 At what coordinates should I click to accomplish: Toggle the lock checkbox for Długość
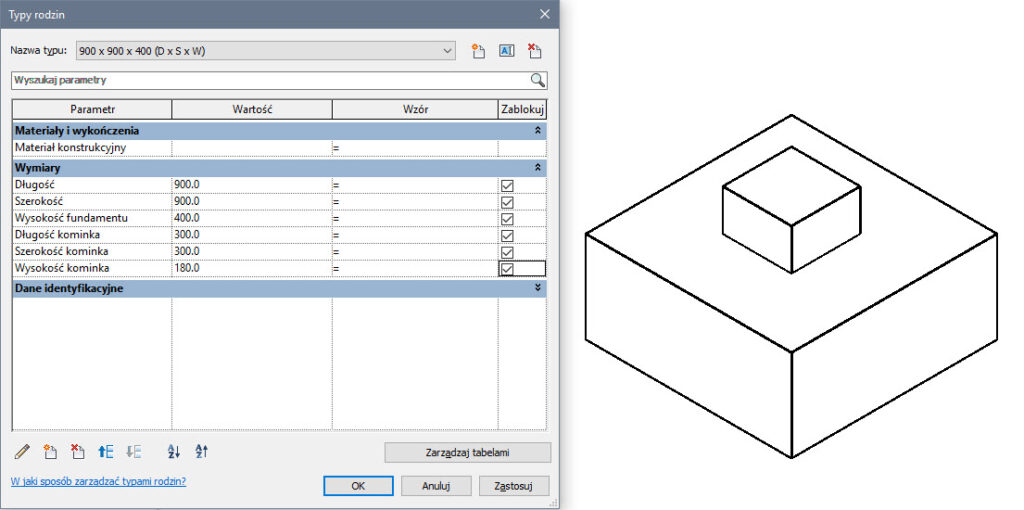507,186
